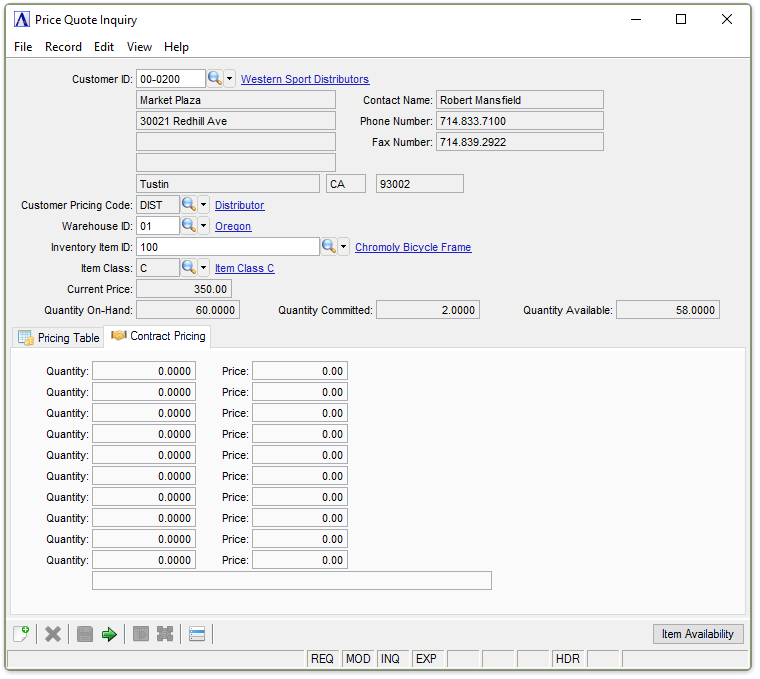Screen dimensions: 760x679
Task: Click the Item Class lookup magnifier
Action: point(188,268)
